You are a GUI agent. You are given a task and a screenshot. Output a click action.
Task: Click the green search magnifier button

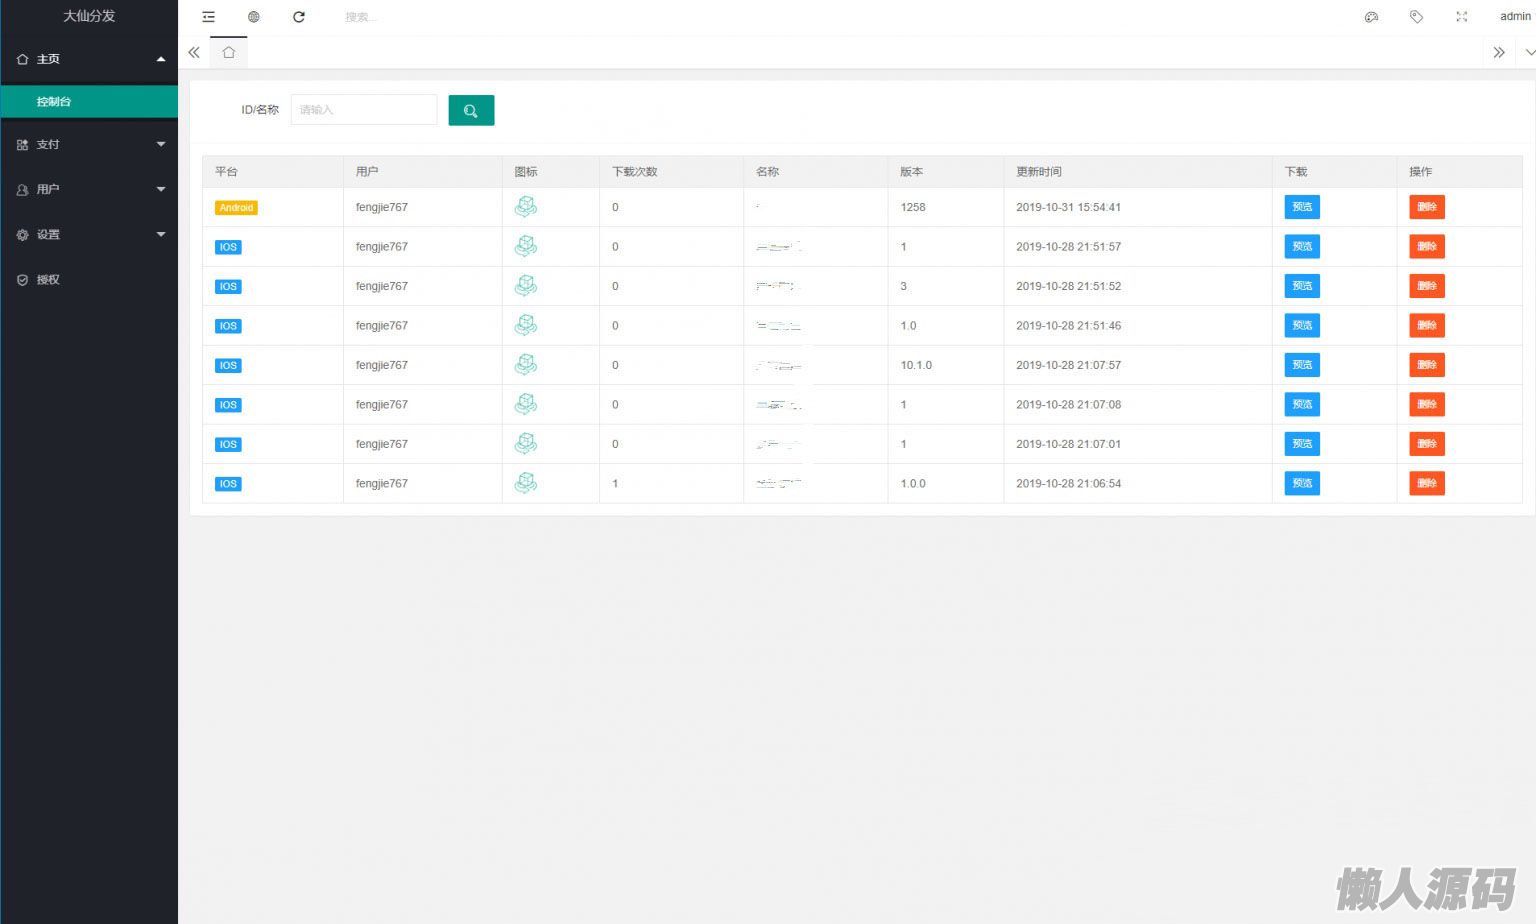tap(471, 110)
